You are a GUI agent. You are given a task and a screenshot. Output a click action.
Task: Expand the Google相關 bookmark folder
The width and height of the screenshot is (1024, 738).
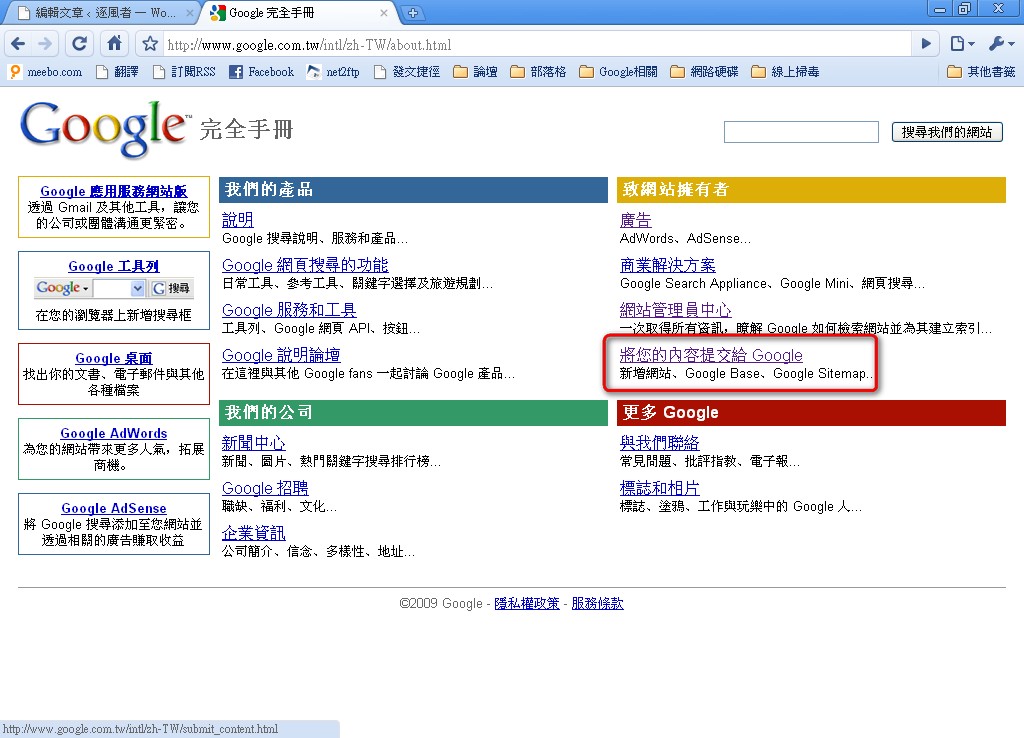618,72
